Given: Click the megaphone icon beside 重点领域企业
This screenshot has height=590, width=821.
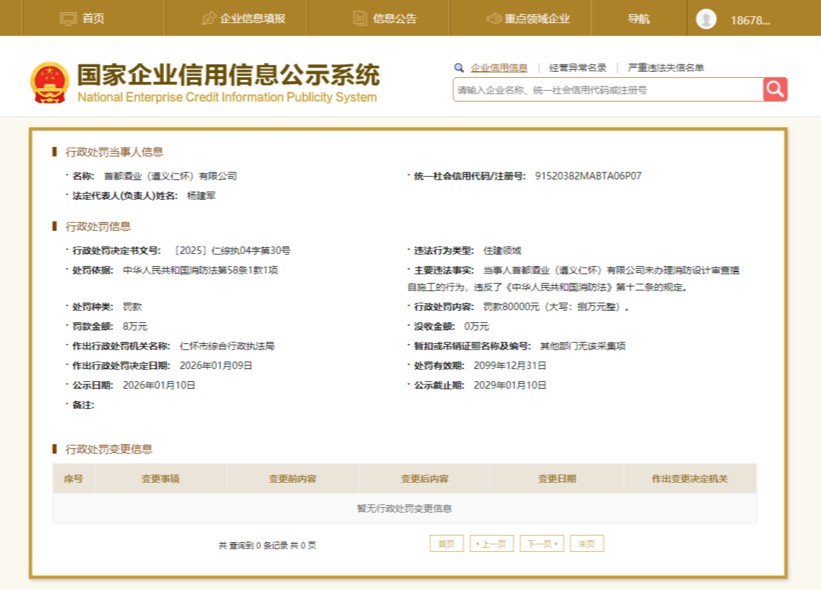Looking at the screenshot, I should coord(494,18).
